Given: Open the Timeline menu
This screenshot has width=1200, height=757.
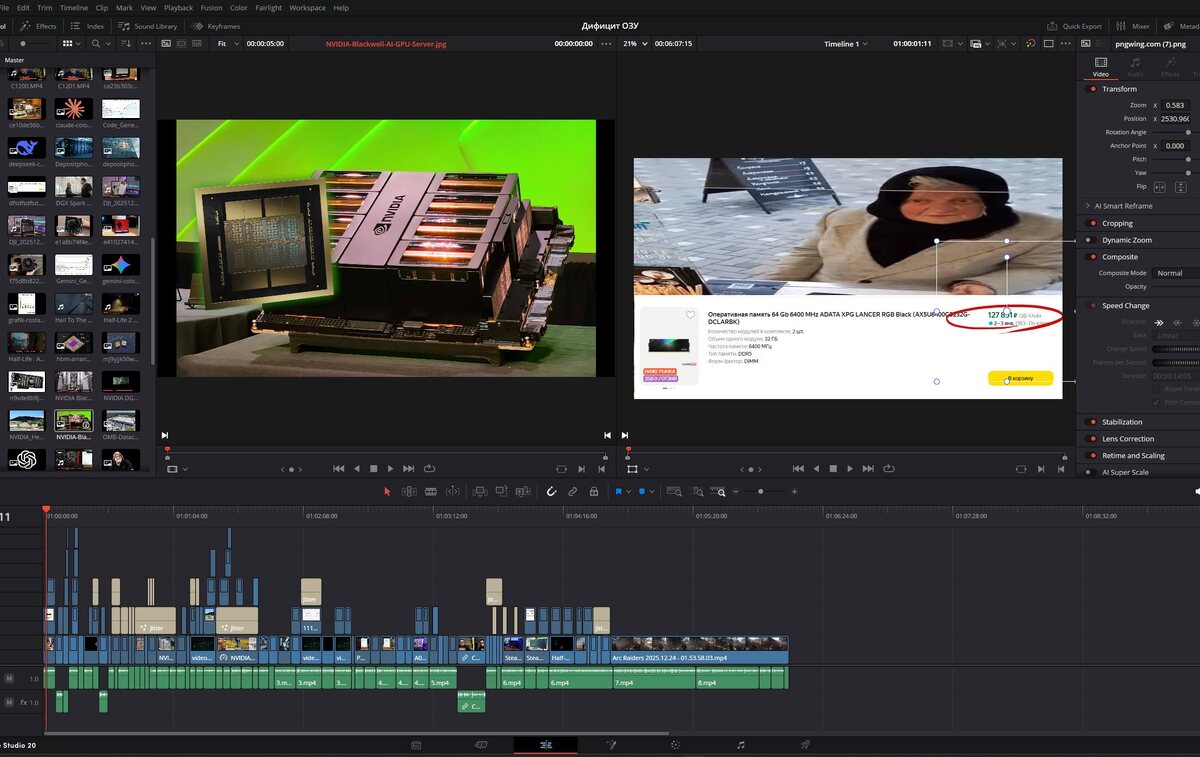Looking at the screenshot, I should (74, 7).
